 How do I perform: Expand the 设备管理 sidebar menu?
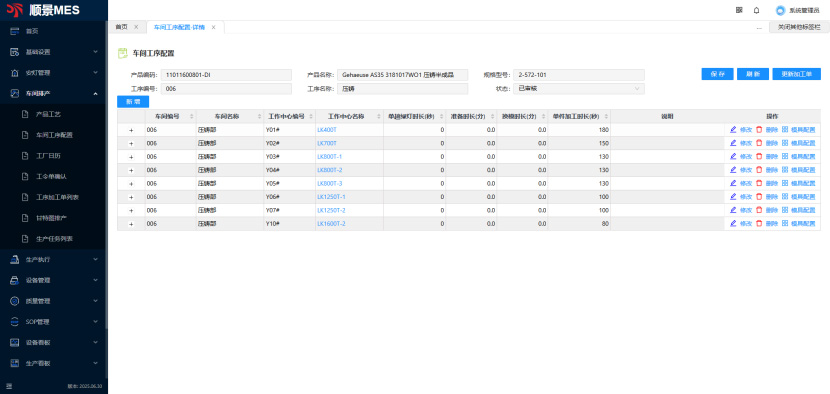53,280
